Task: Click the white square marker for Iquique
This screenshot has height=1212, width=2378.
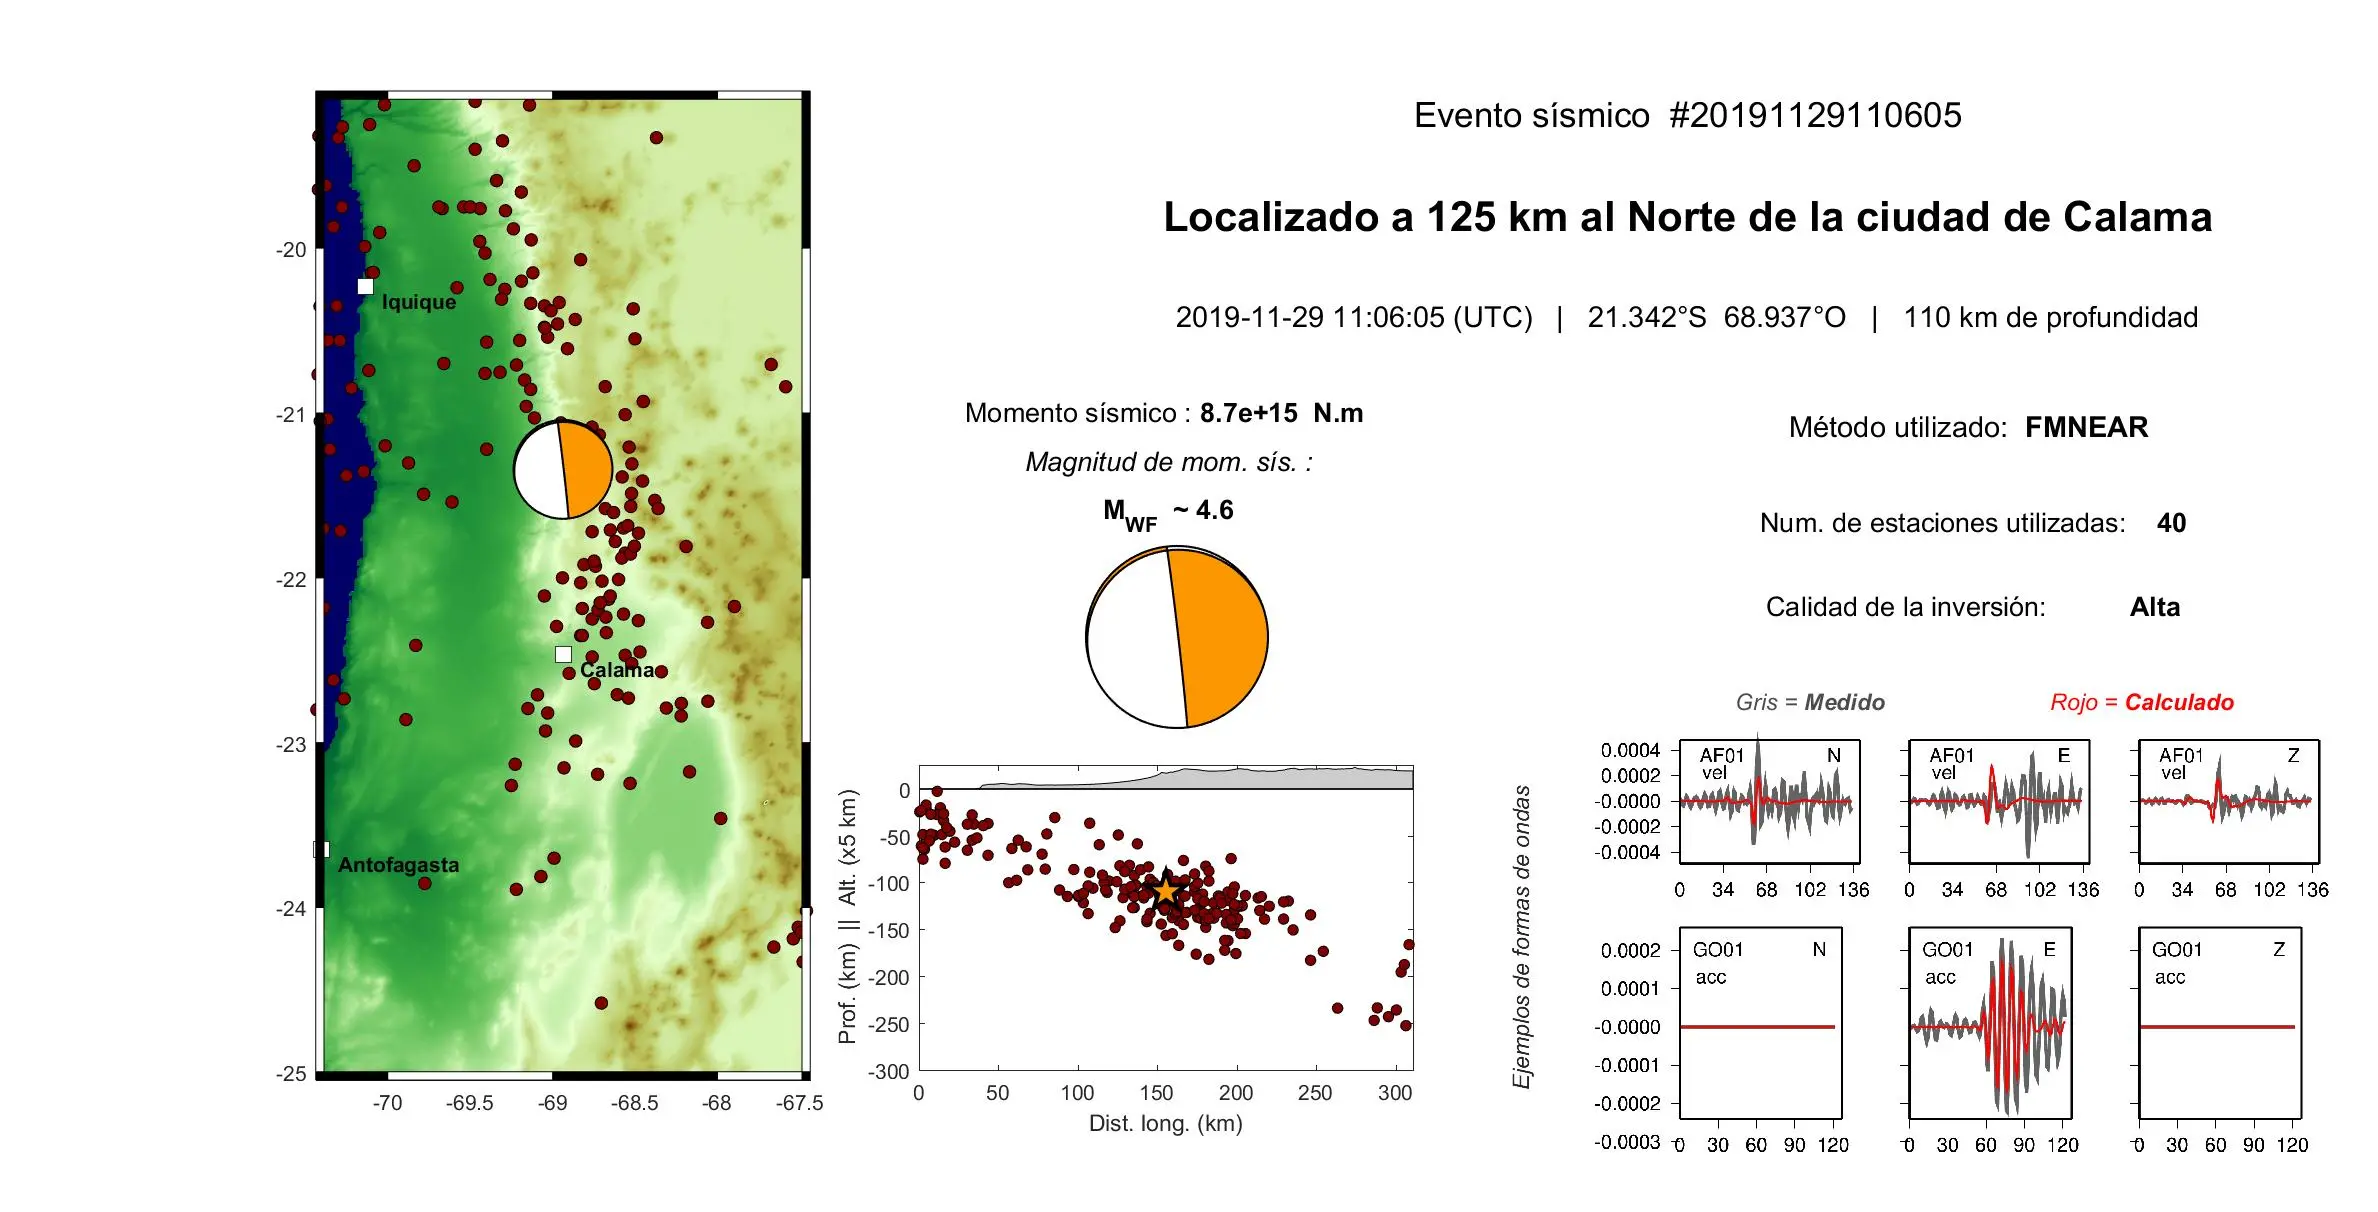Action: (x=366, y=287)
